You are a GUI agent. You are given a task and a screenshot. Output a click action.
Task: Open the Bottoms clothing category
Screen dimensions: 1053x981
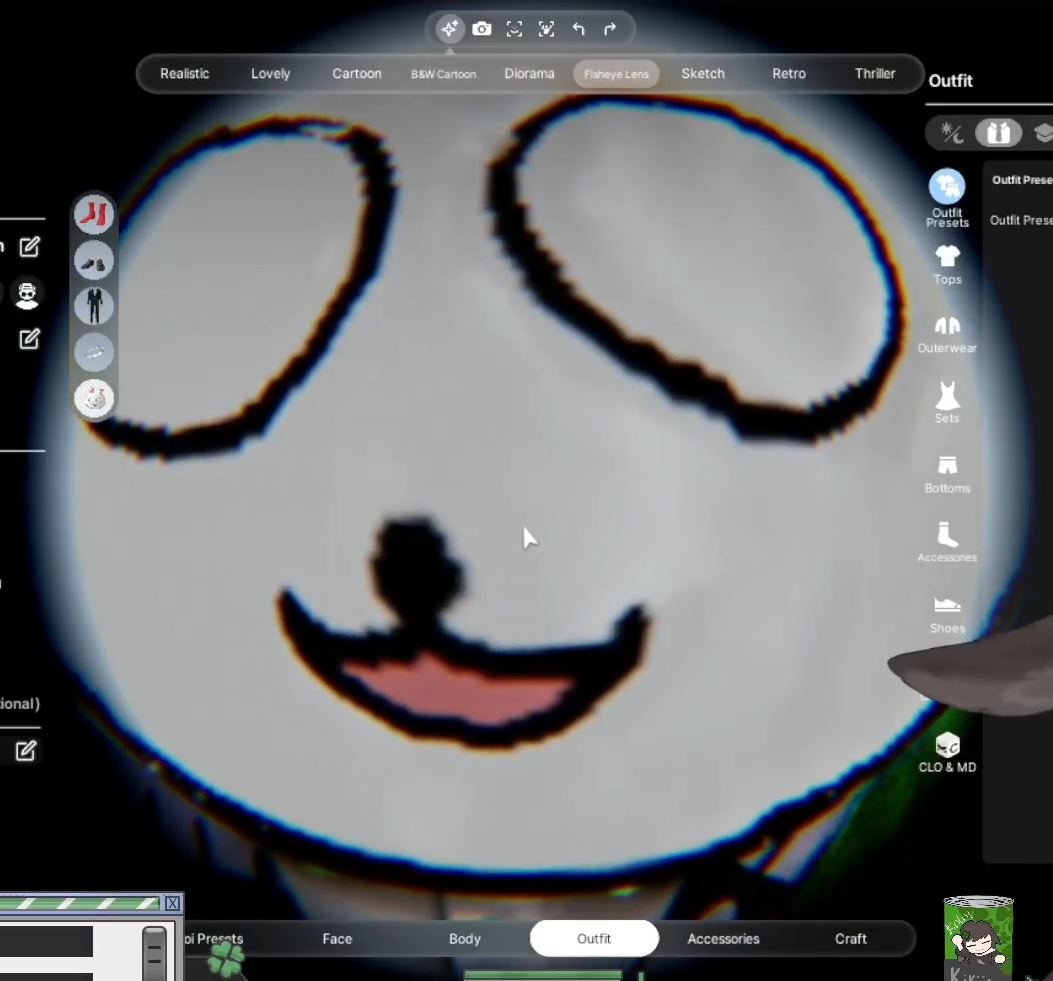tap(947, 474)
